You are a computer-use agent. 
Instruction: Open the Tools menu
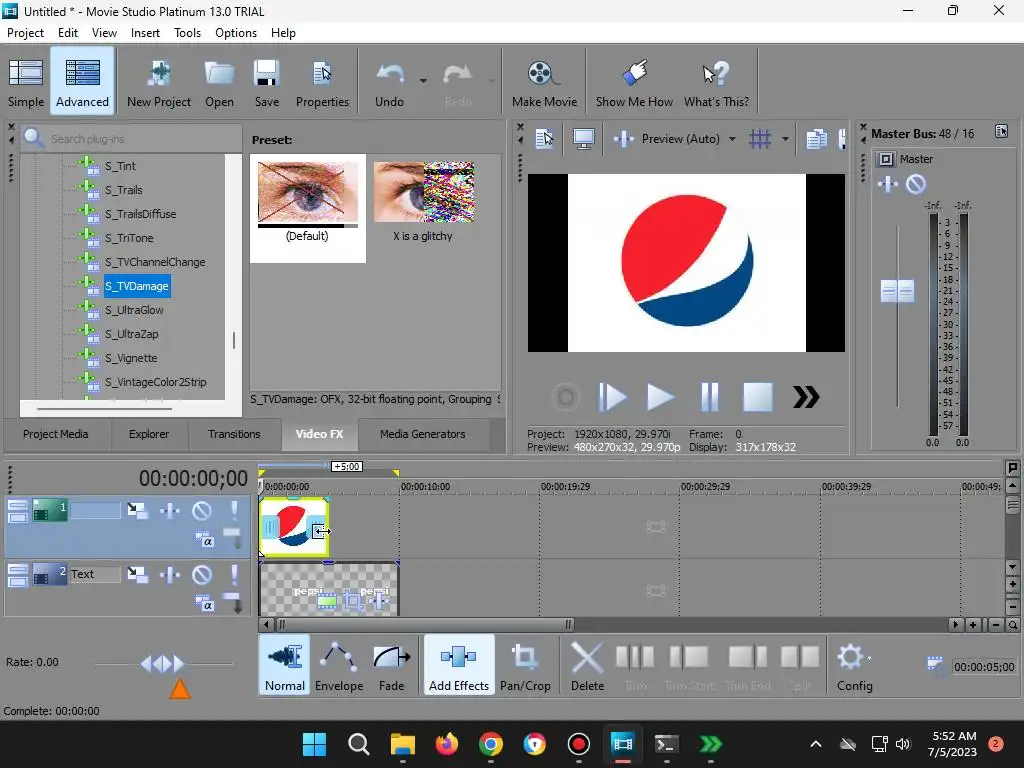pos(187,33)
